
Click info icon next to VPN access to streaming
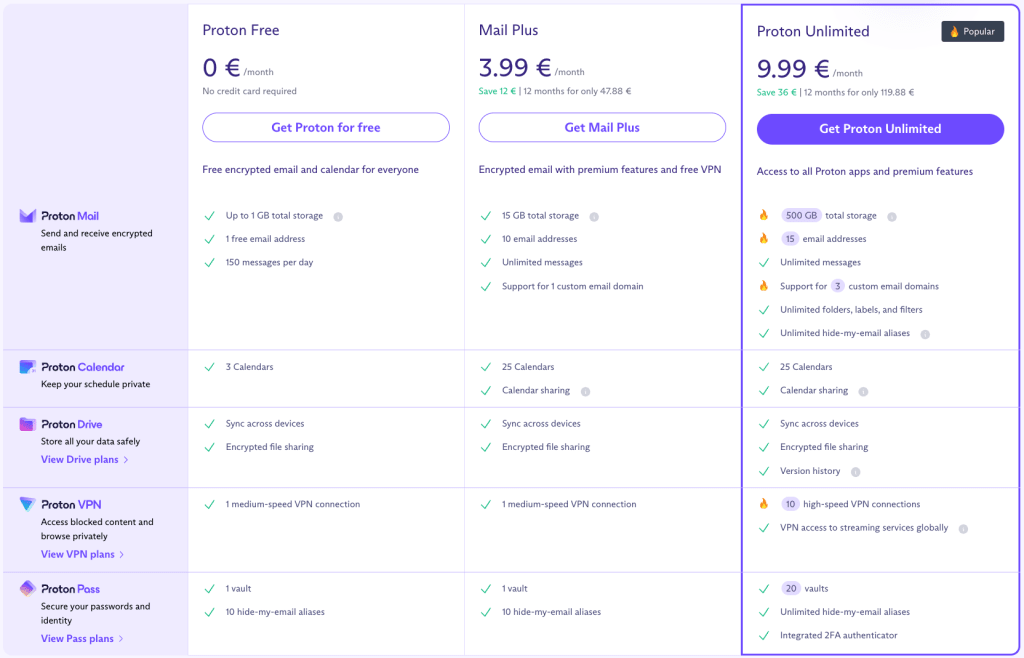(963, 529)
